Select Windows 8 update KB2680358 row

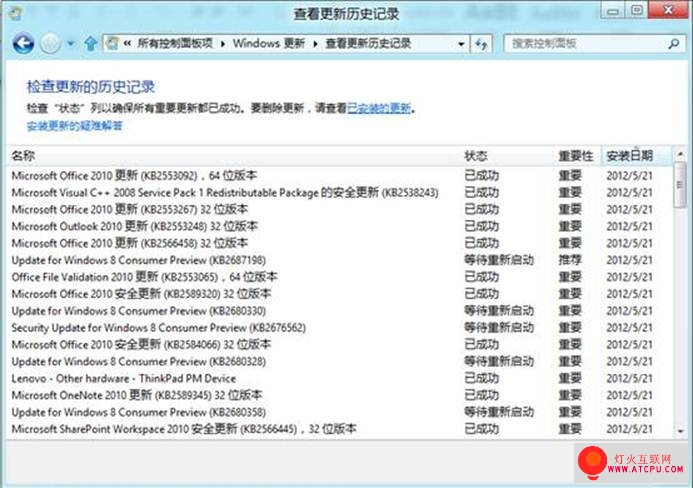340,412
